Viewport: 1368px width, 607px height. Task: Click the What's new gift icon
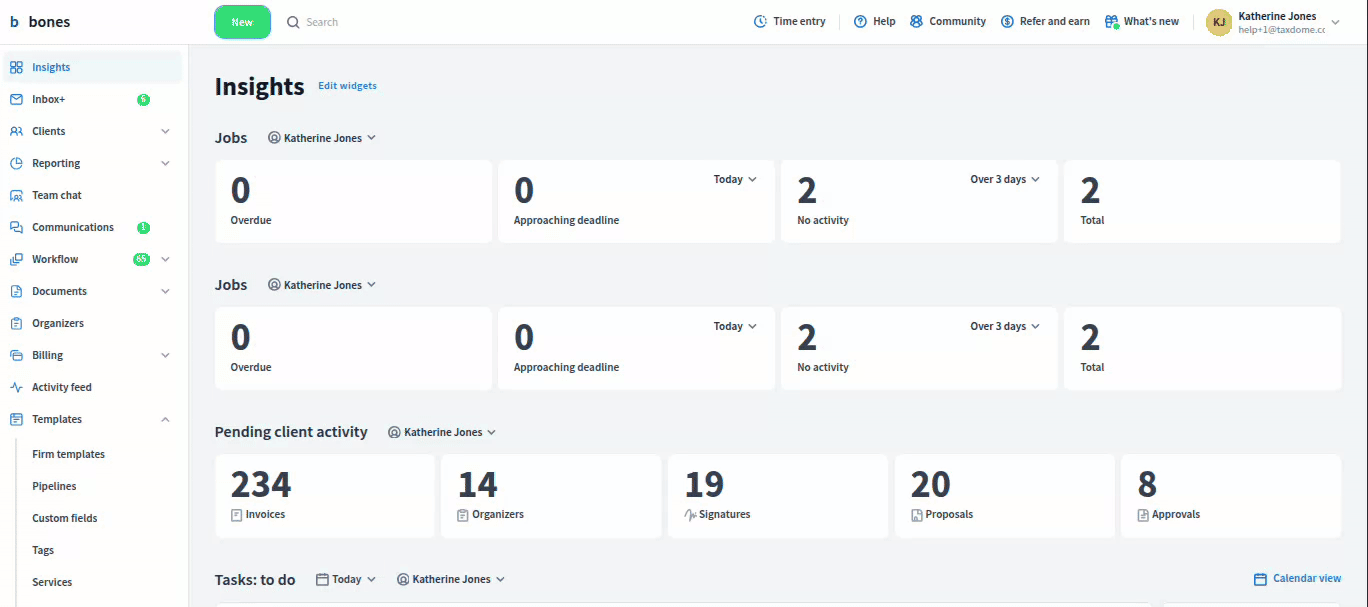pos(1112,21)
